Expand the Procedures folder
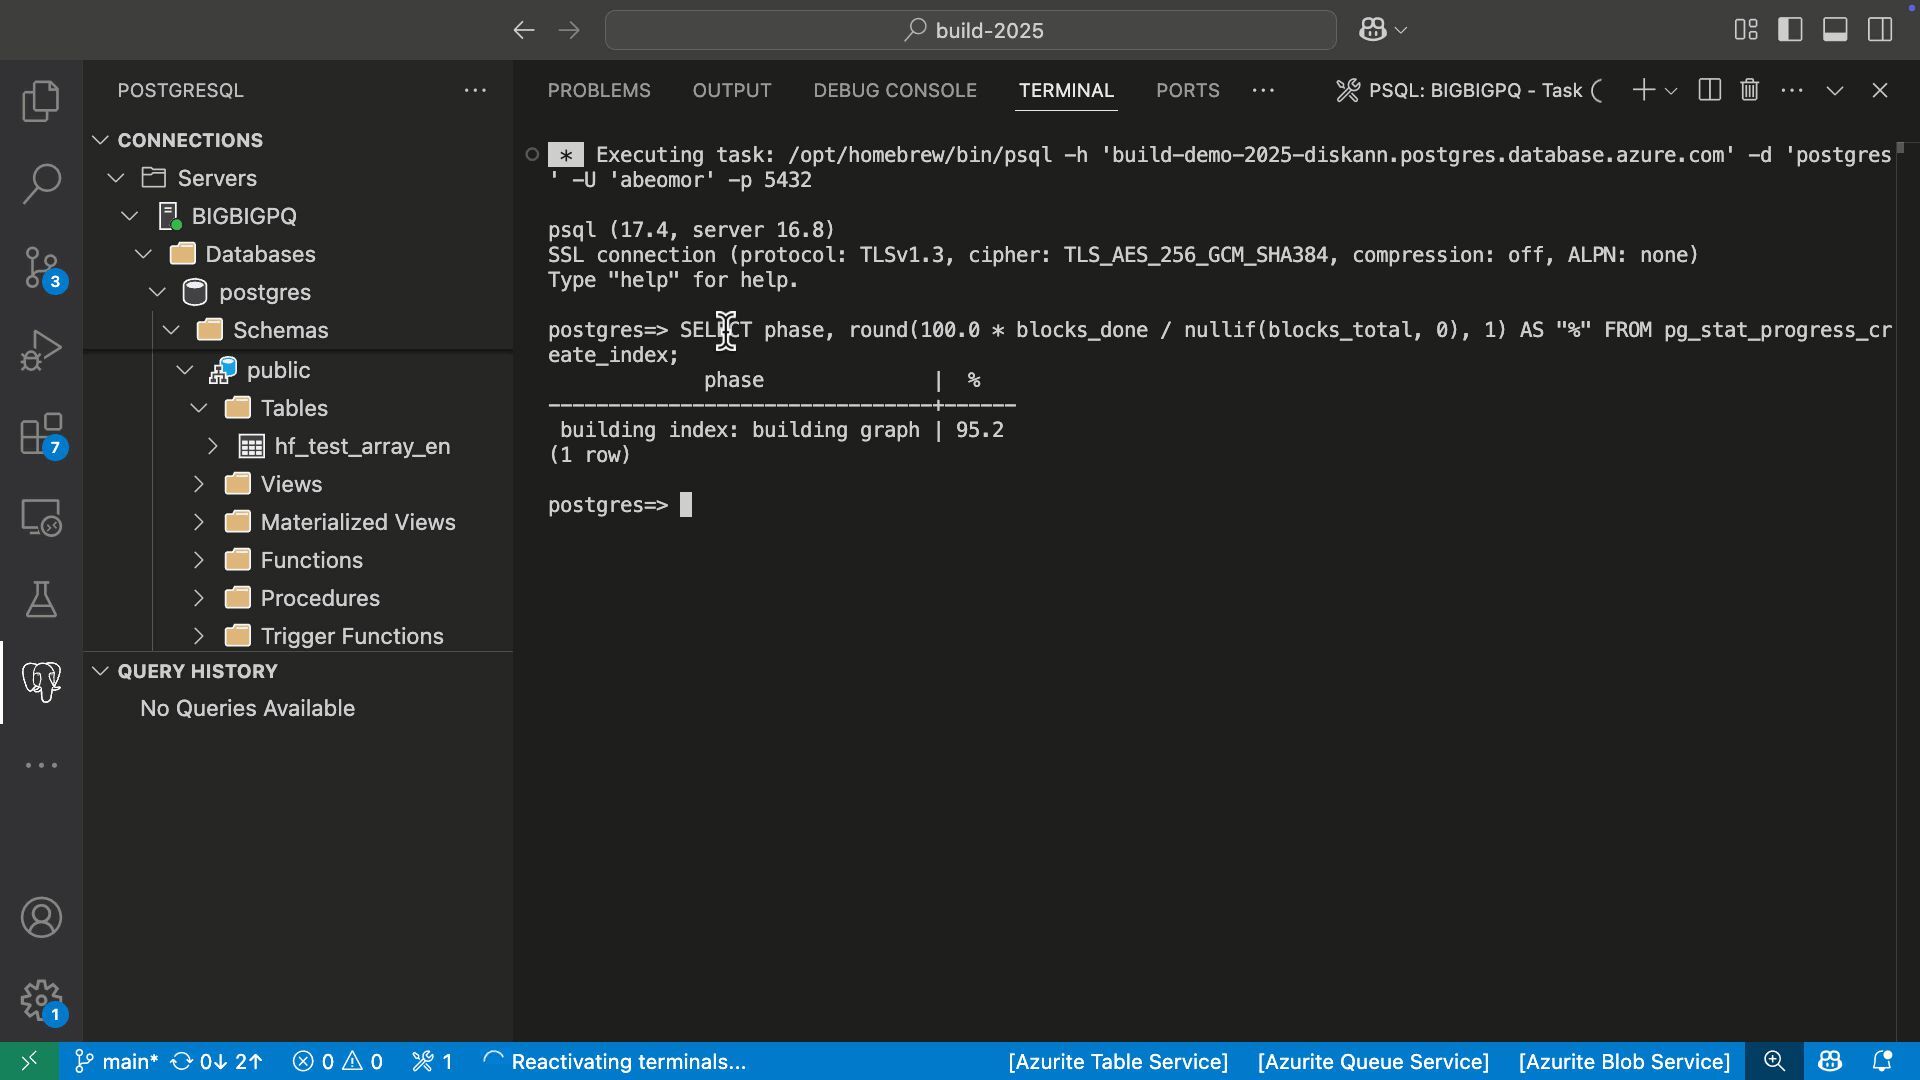This screenshot has width=1920, height=1080. point(199,598)
